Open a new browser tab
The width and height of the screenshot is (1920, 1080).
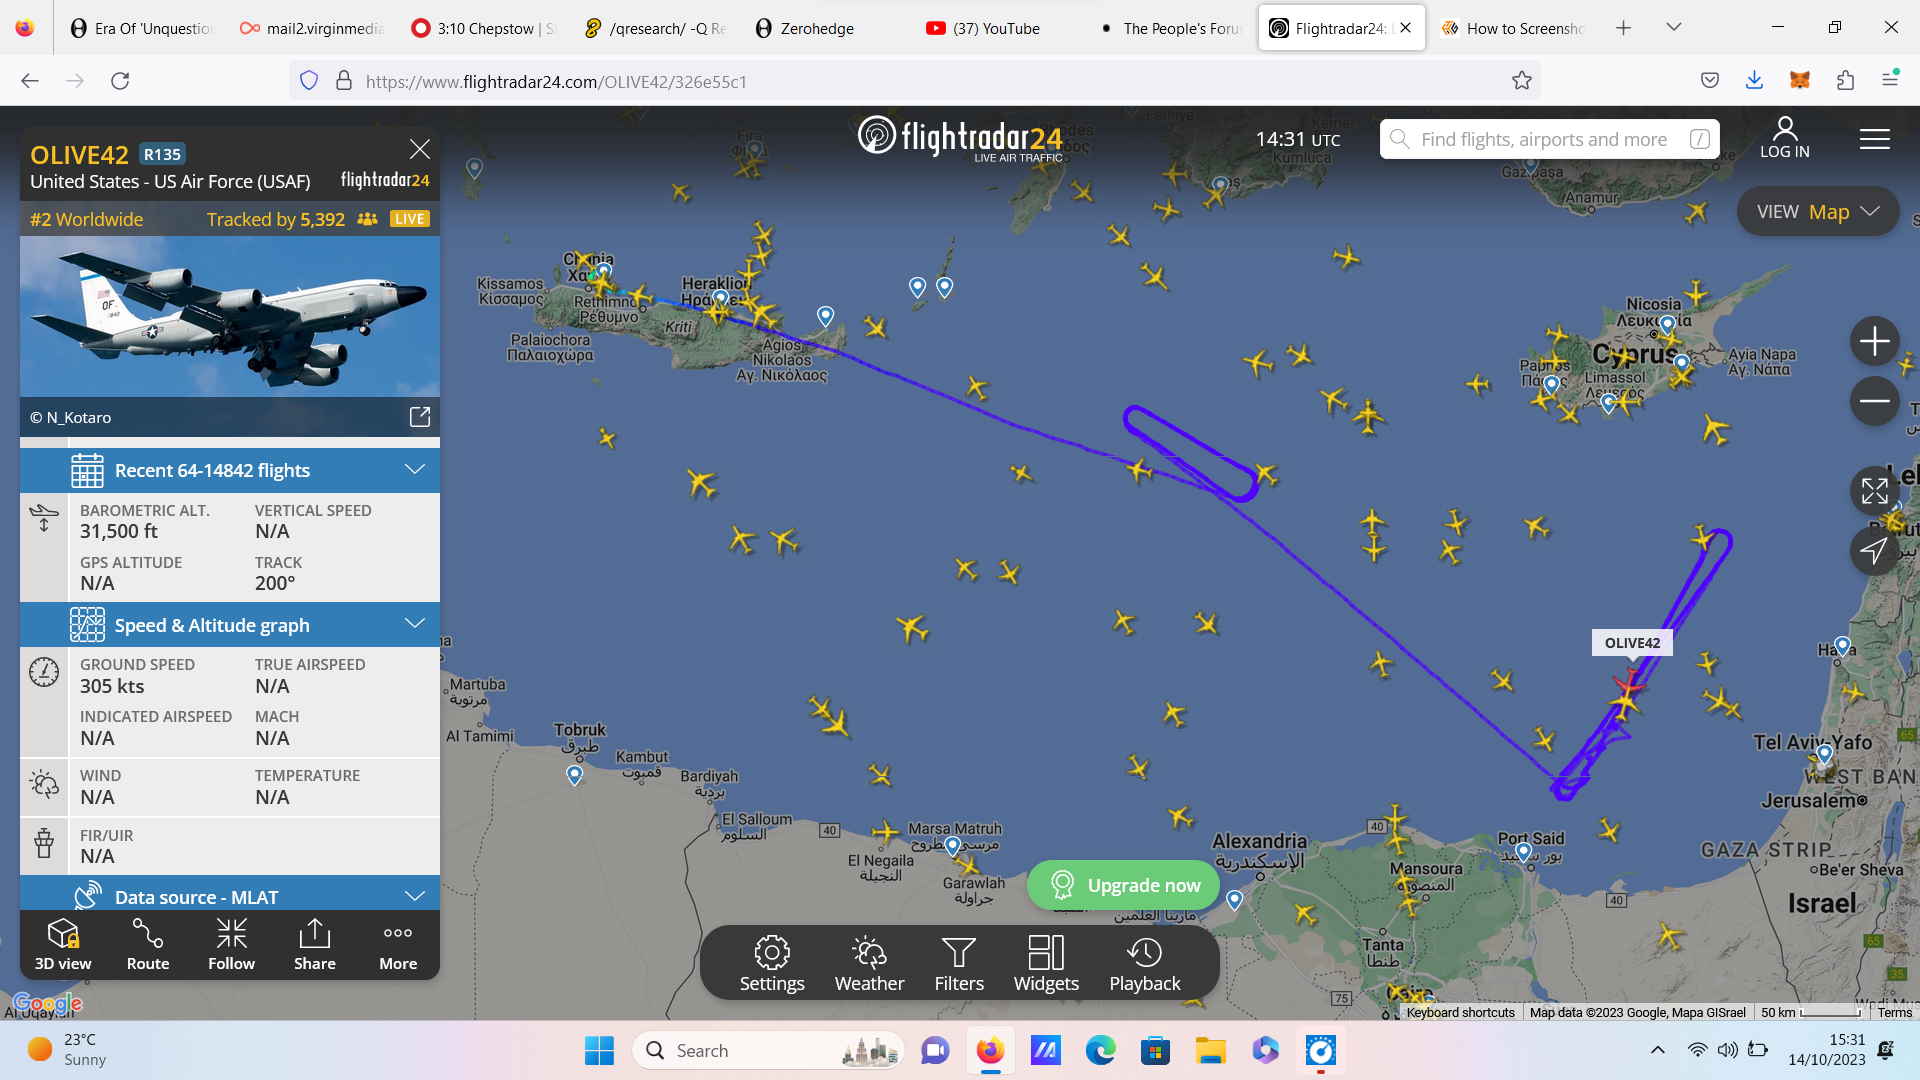[x=1624, y=28]
